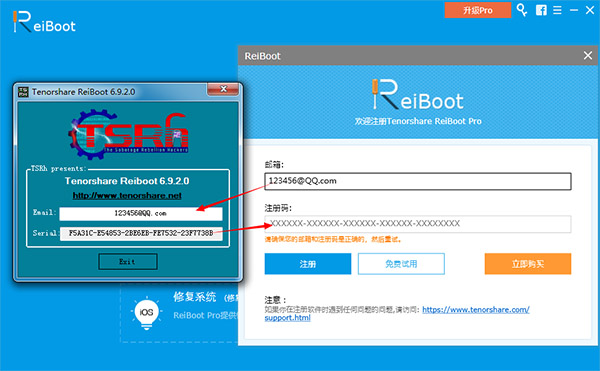Click the registration code input field
This screenshot has height=371, width=600.
417,224
